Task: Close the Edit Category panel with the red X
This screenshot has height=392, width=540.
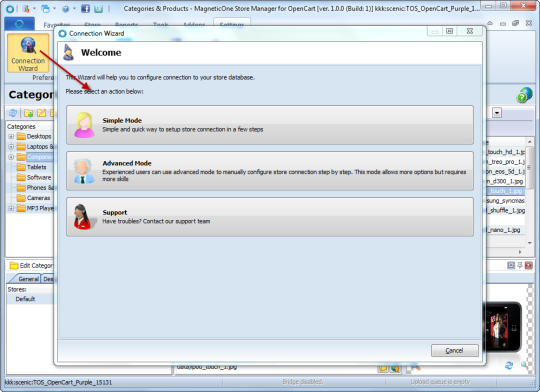Action: 529,265
